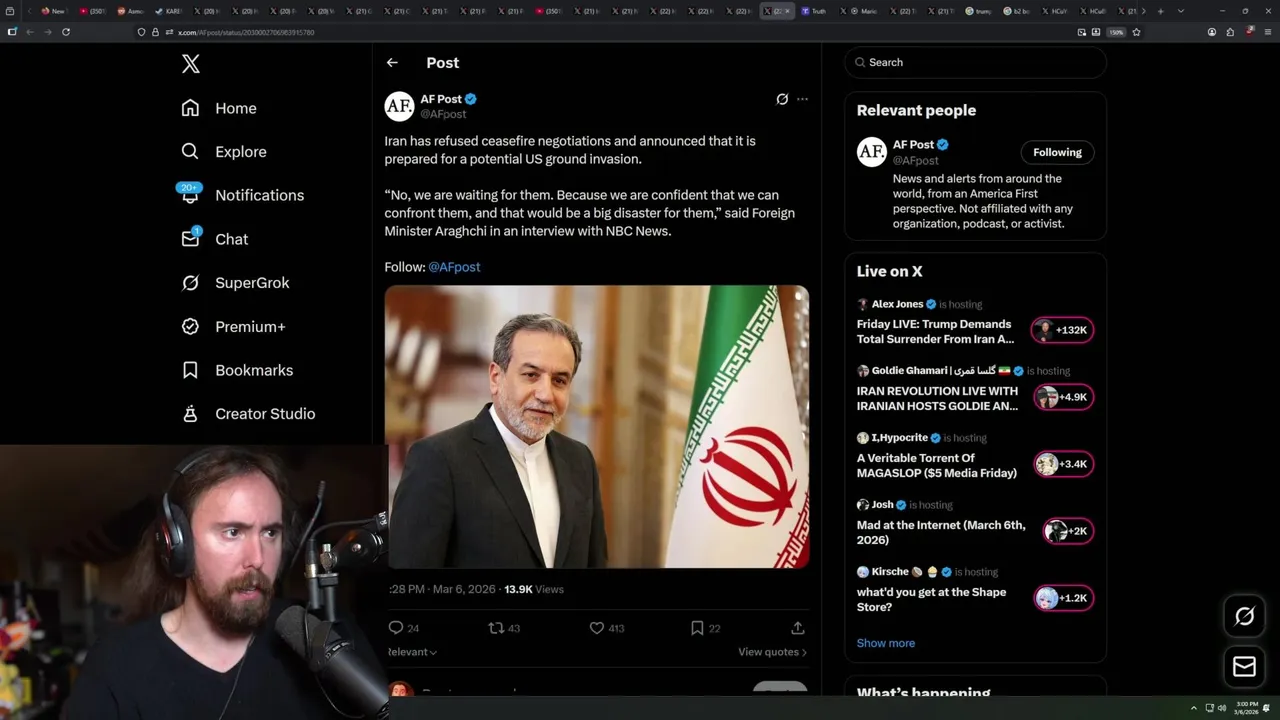The height and width of the screenshot is (720, 1280).
Task: Open Creator Studio icon in sidebar
Action: click(x=190, y=414)
